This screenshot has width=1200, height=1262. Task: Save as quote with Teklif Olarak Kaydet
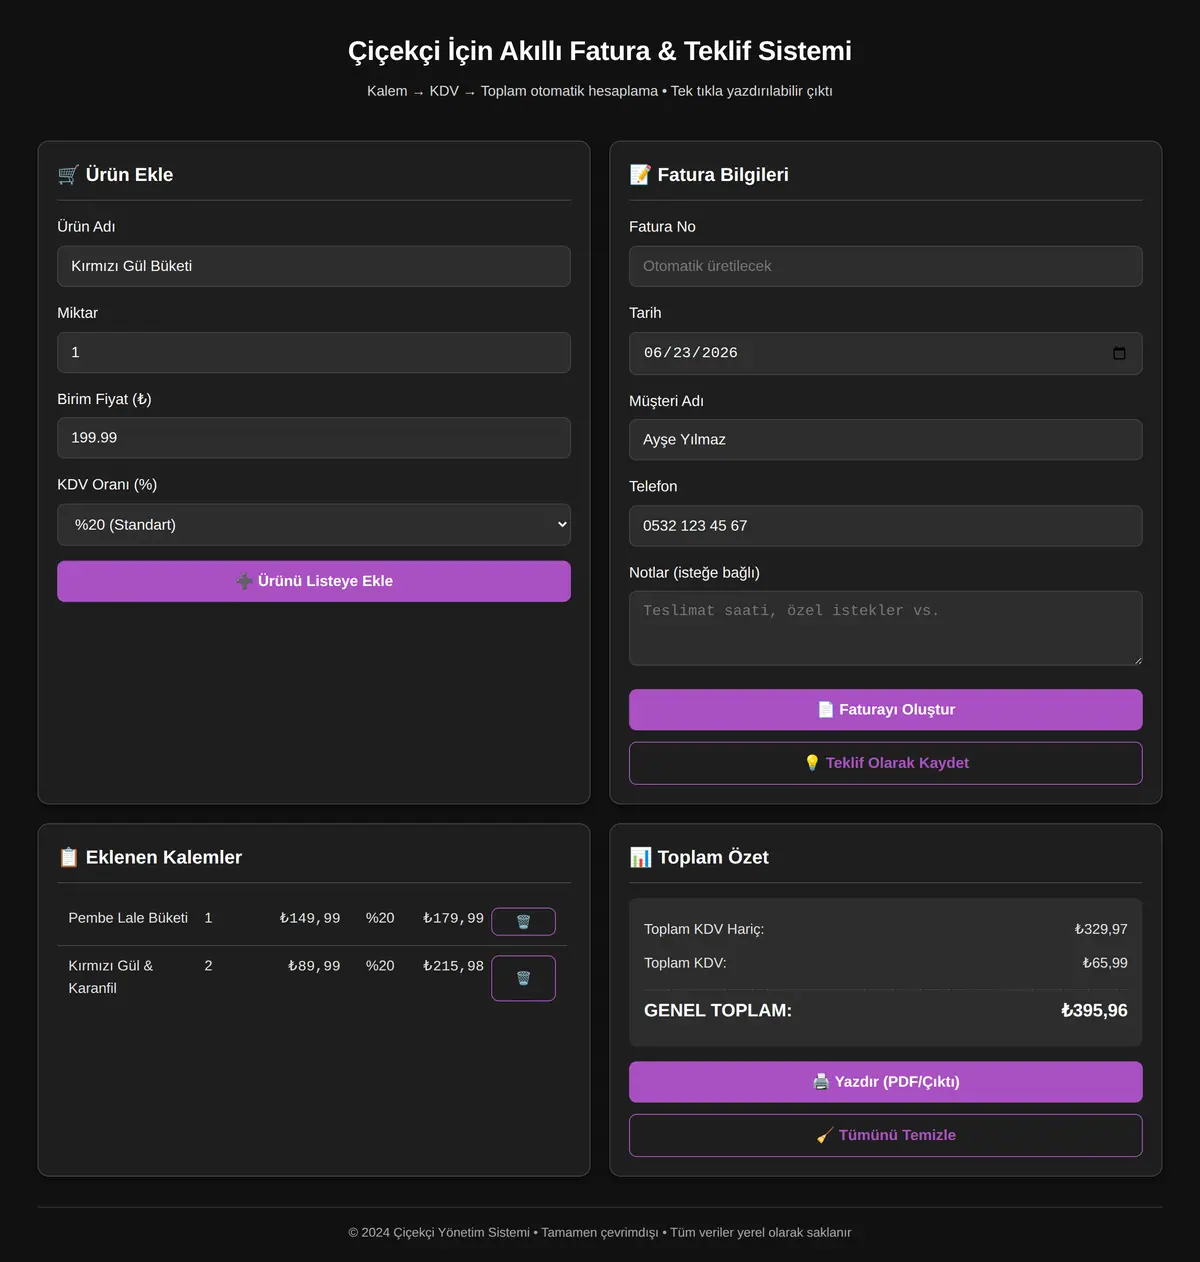(x=886, y=763)
